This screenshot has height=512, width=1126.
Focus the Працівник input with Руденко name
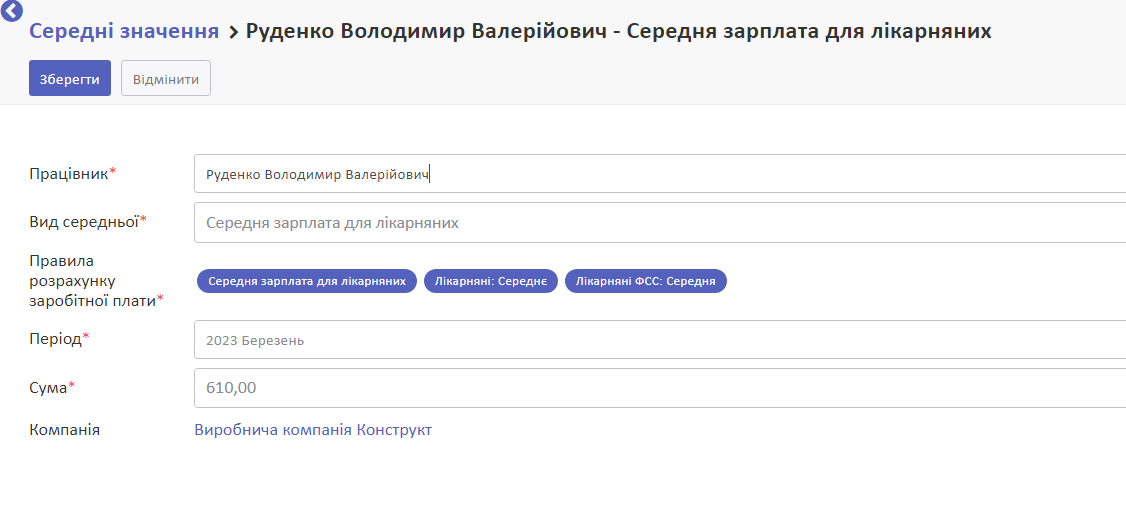[x=660, y=174]
